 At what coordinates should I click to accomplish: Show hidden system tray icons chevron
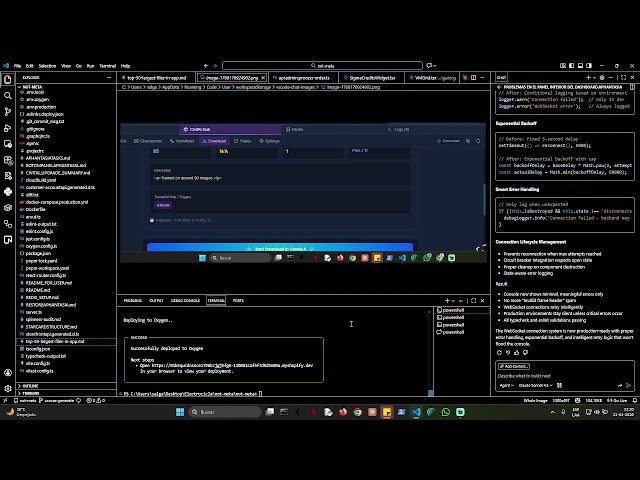(553, 412)
